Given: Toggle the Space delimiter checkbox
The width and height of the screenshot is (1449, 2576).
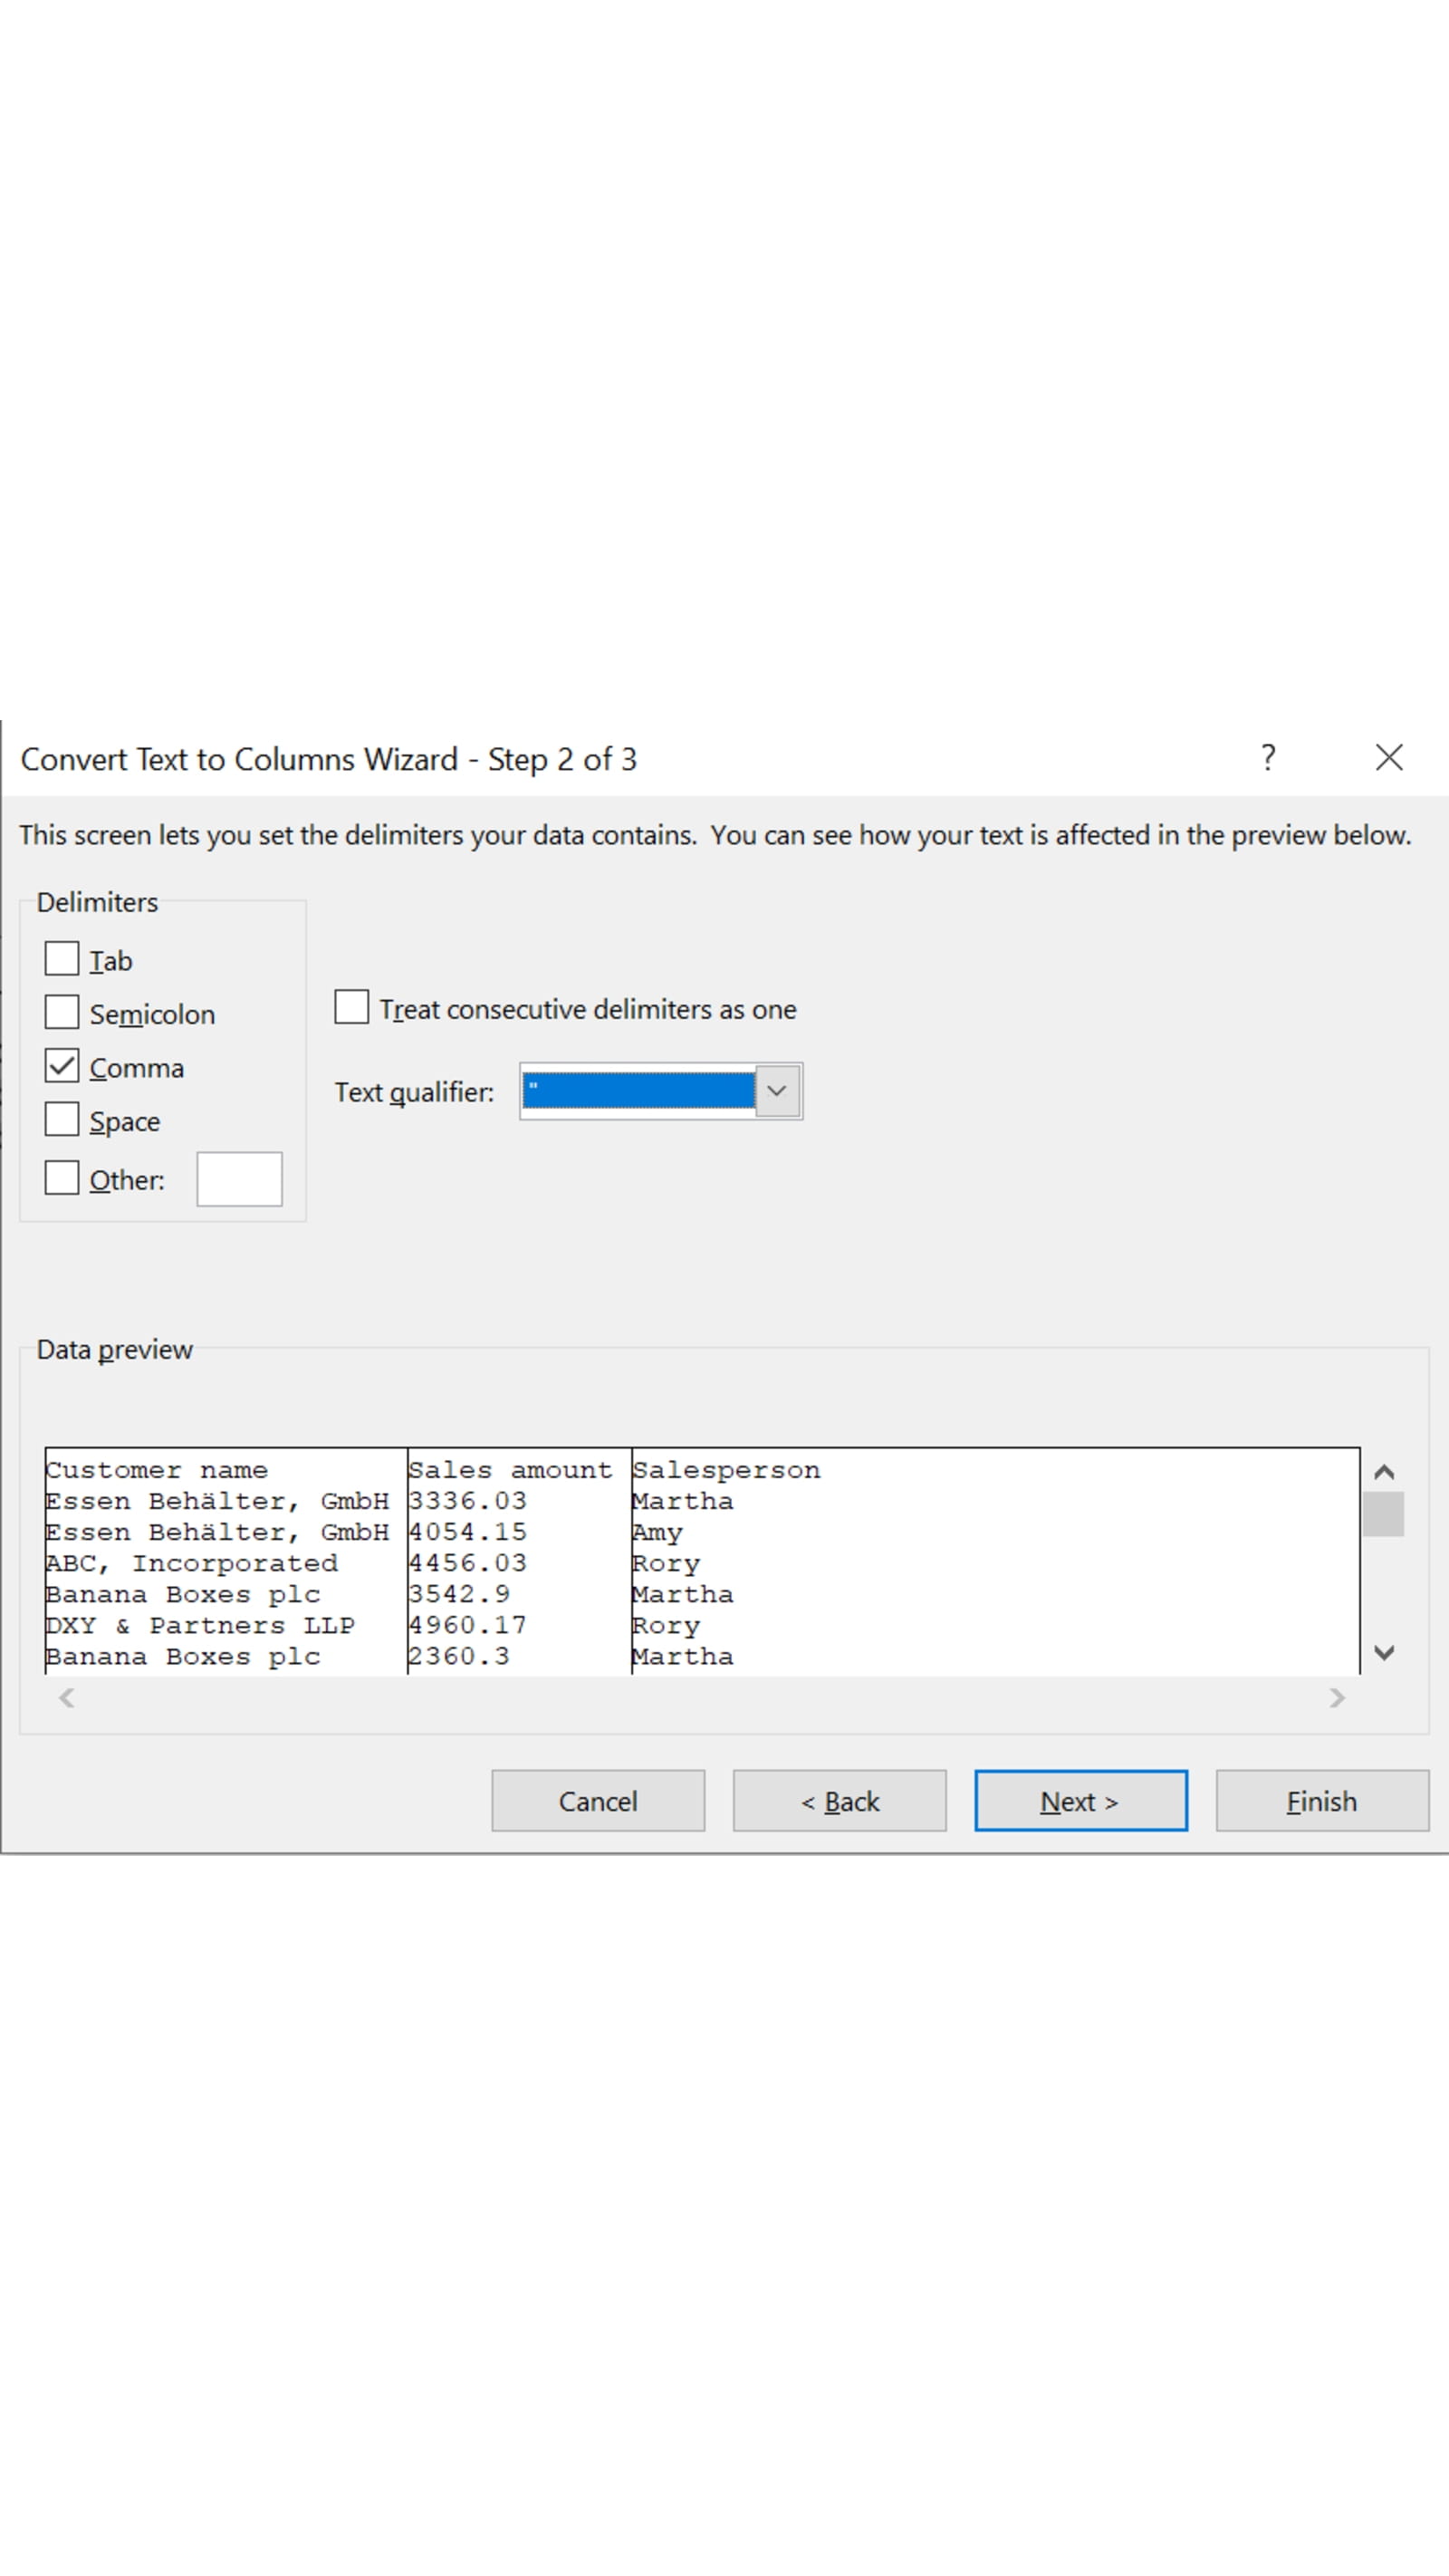Looking at the screenshot, I should tap(62, 1119).
